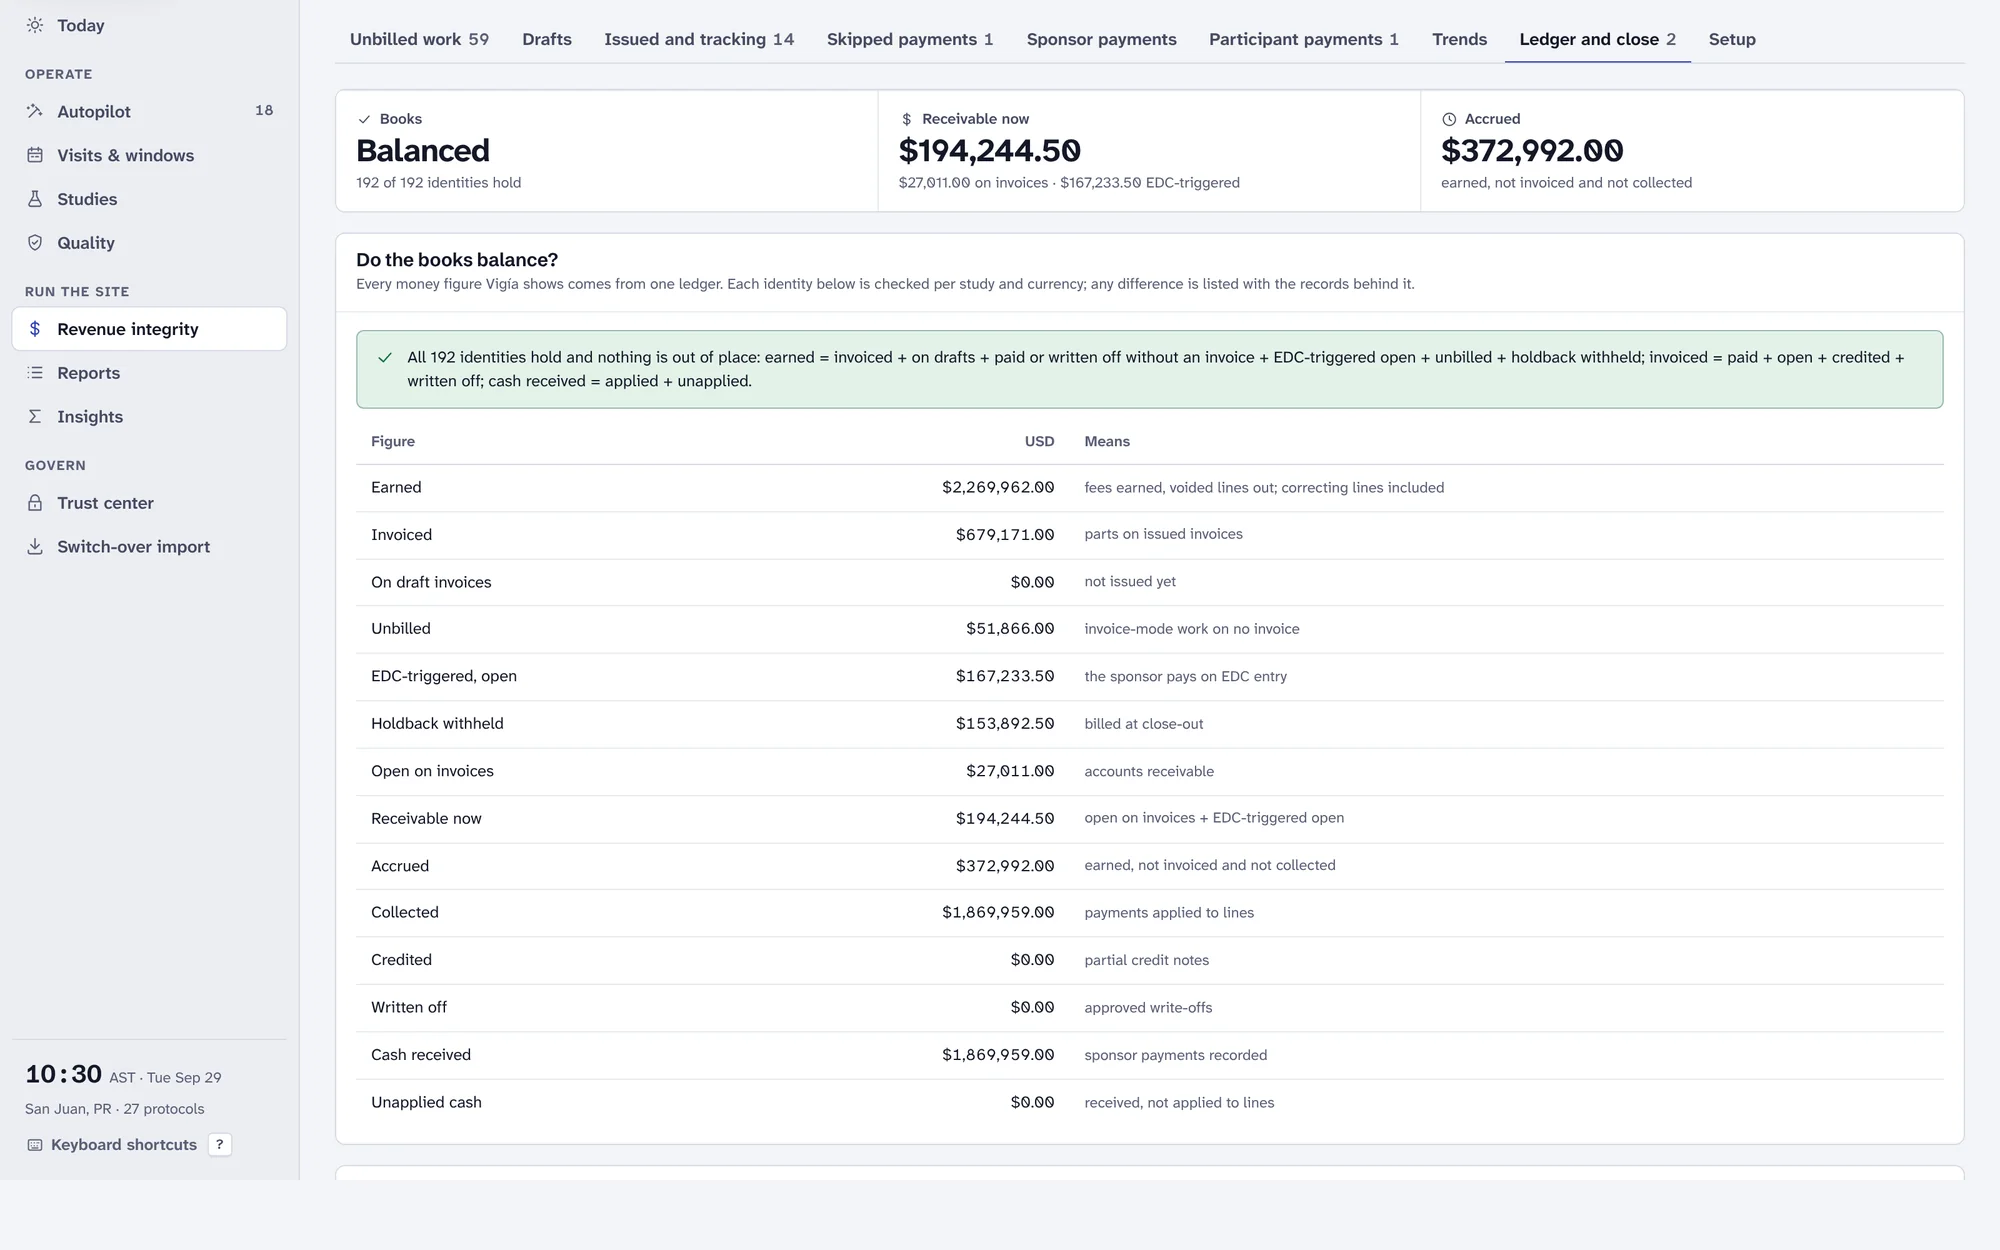Click the Open on invoices row label
This screenshot has height=1250, width=2000.
(x=432, y=771)
